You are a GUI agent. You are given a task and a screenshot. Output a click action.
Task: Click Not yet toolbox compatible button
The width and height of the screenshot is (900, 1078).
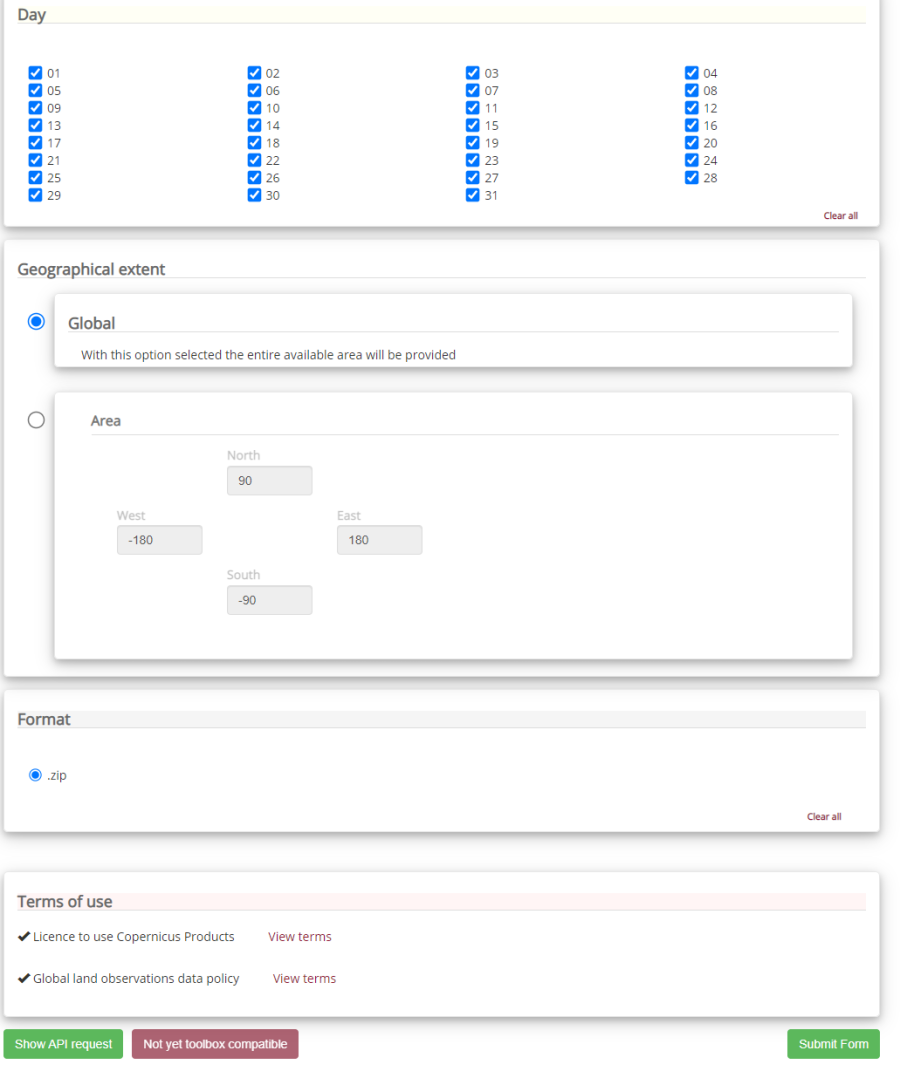215,1044
